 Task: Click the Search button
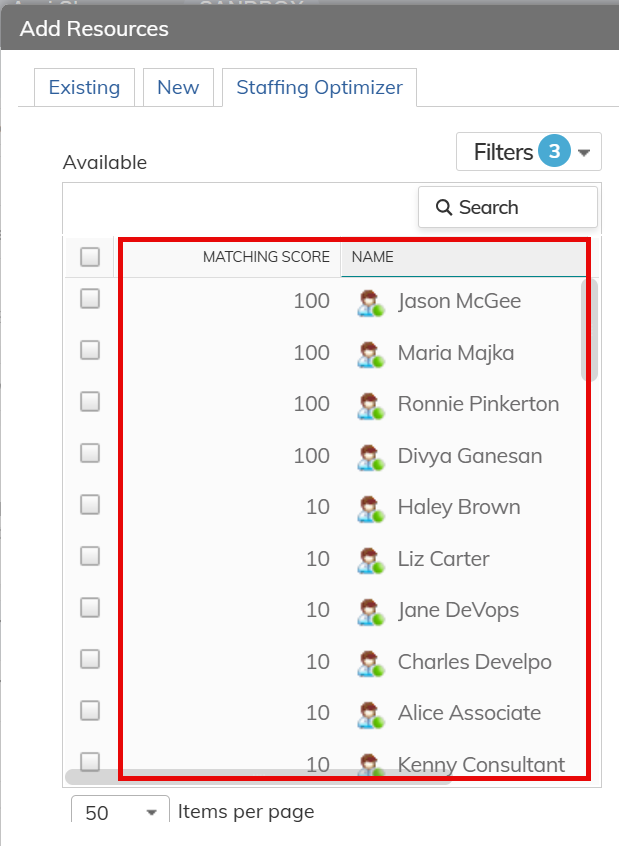tap(507, 207)
